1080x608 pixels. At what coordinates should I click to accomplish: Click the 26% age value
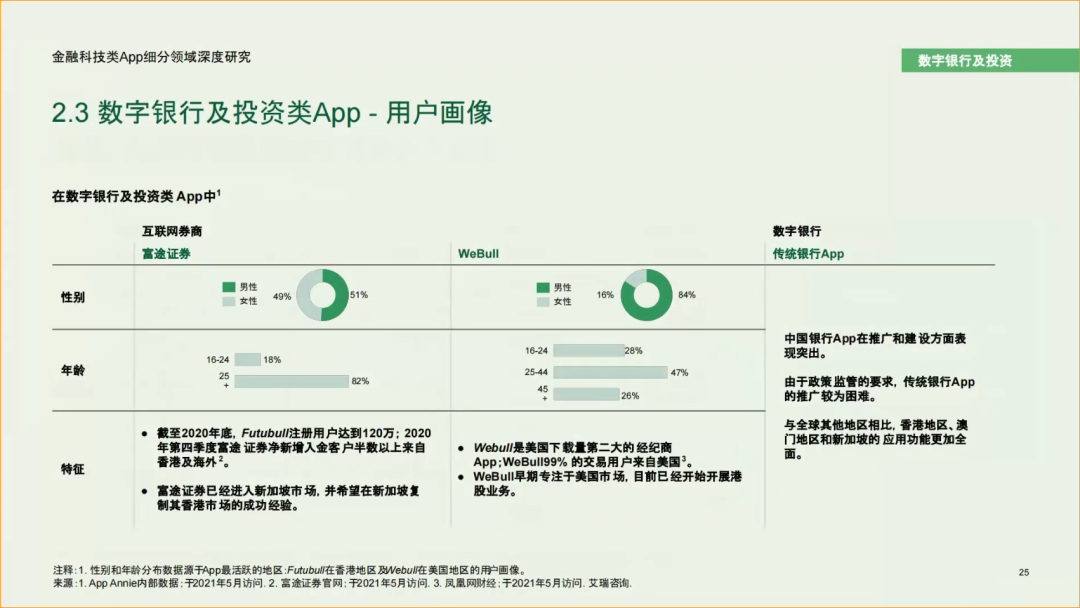630,396
